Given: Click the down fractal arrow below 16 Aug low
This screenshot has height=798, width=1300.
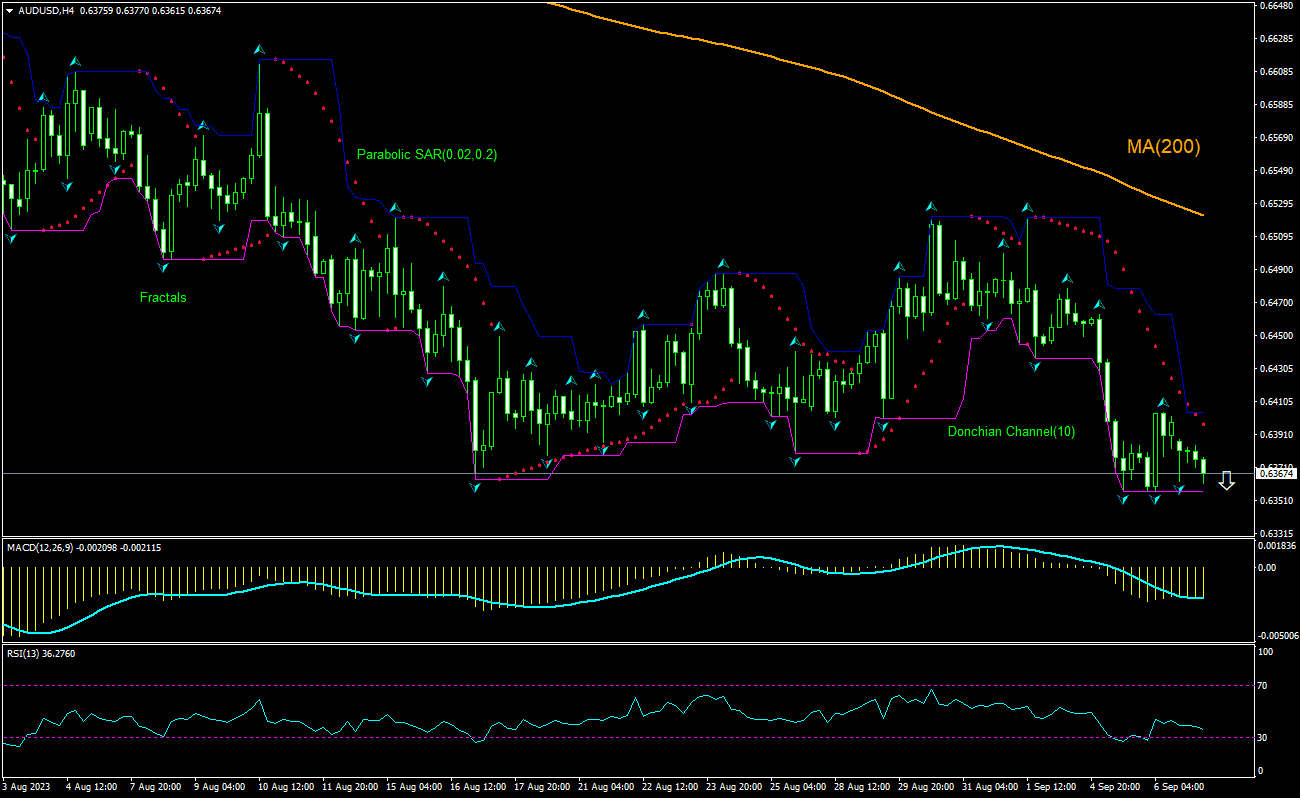Looking at the screenshot, I should 475,486.
